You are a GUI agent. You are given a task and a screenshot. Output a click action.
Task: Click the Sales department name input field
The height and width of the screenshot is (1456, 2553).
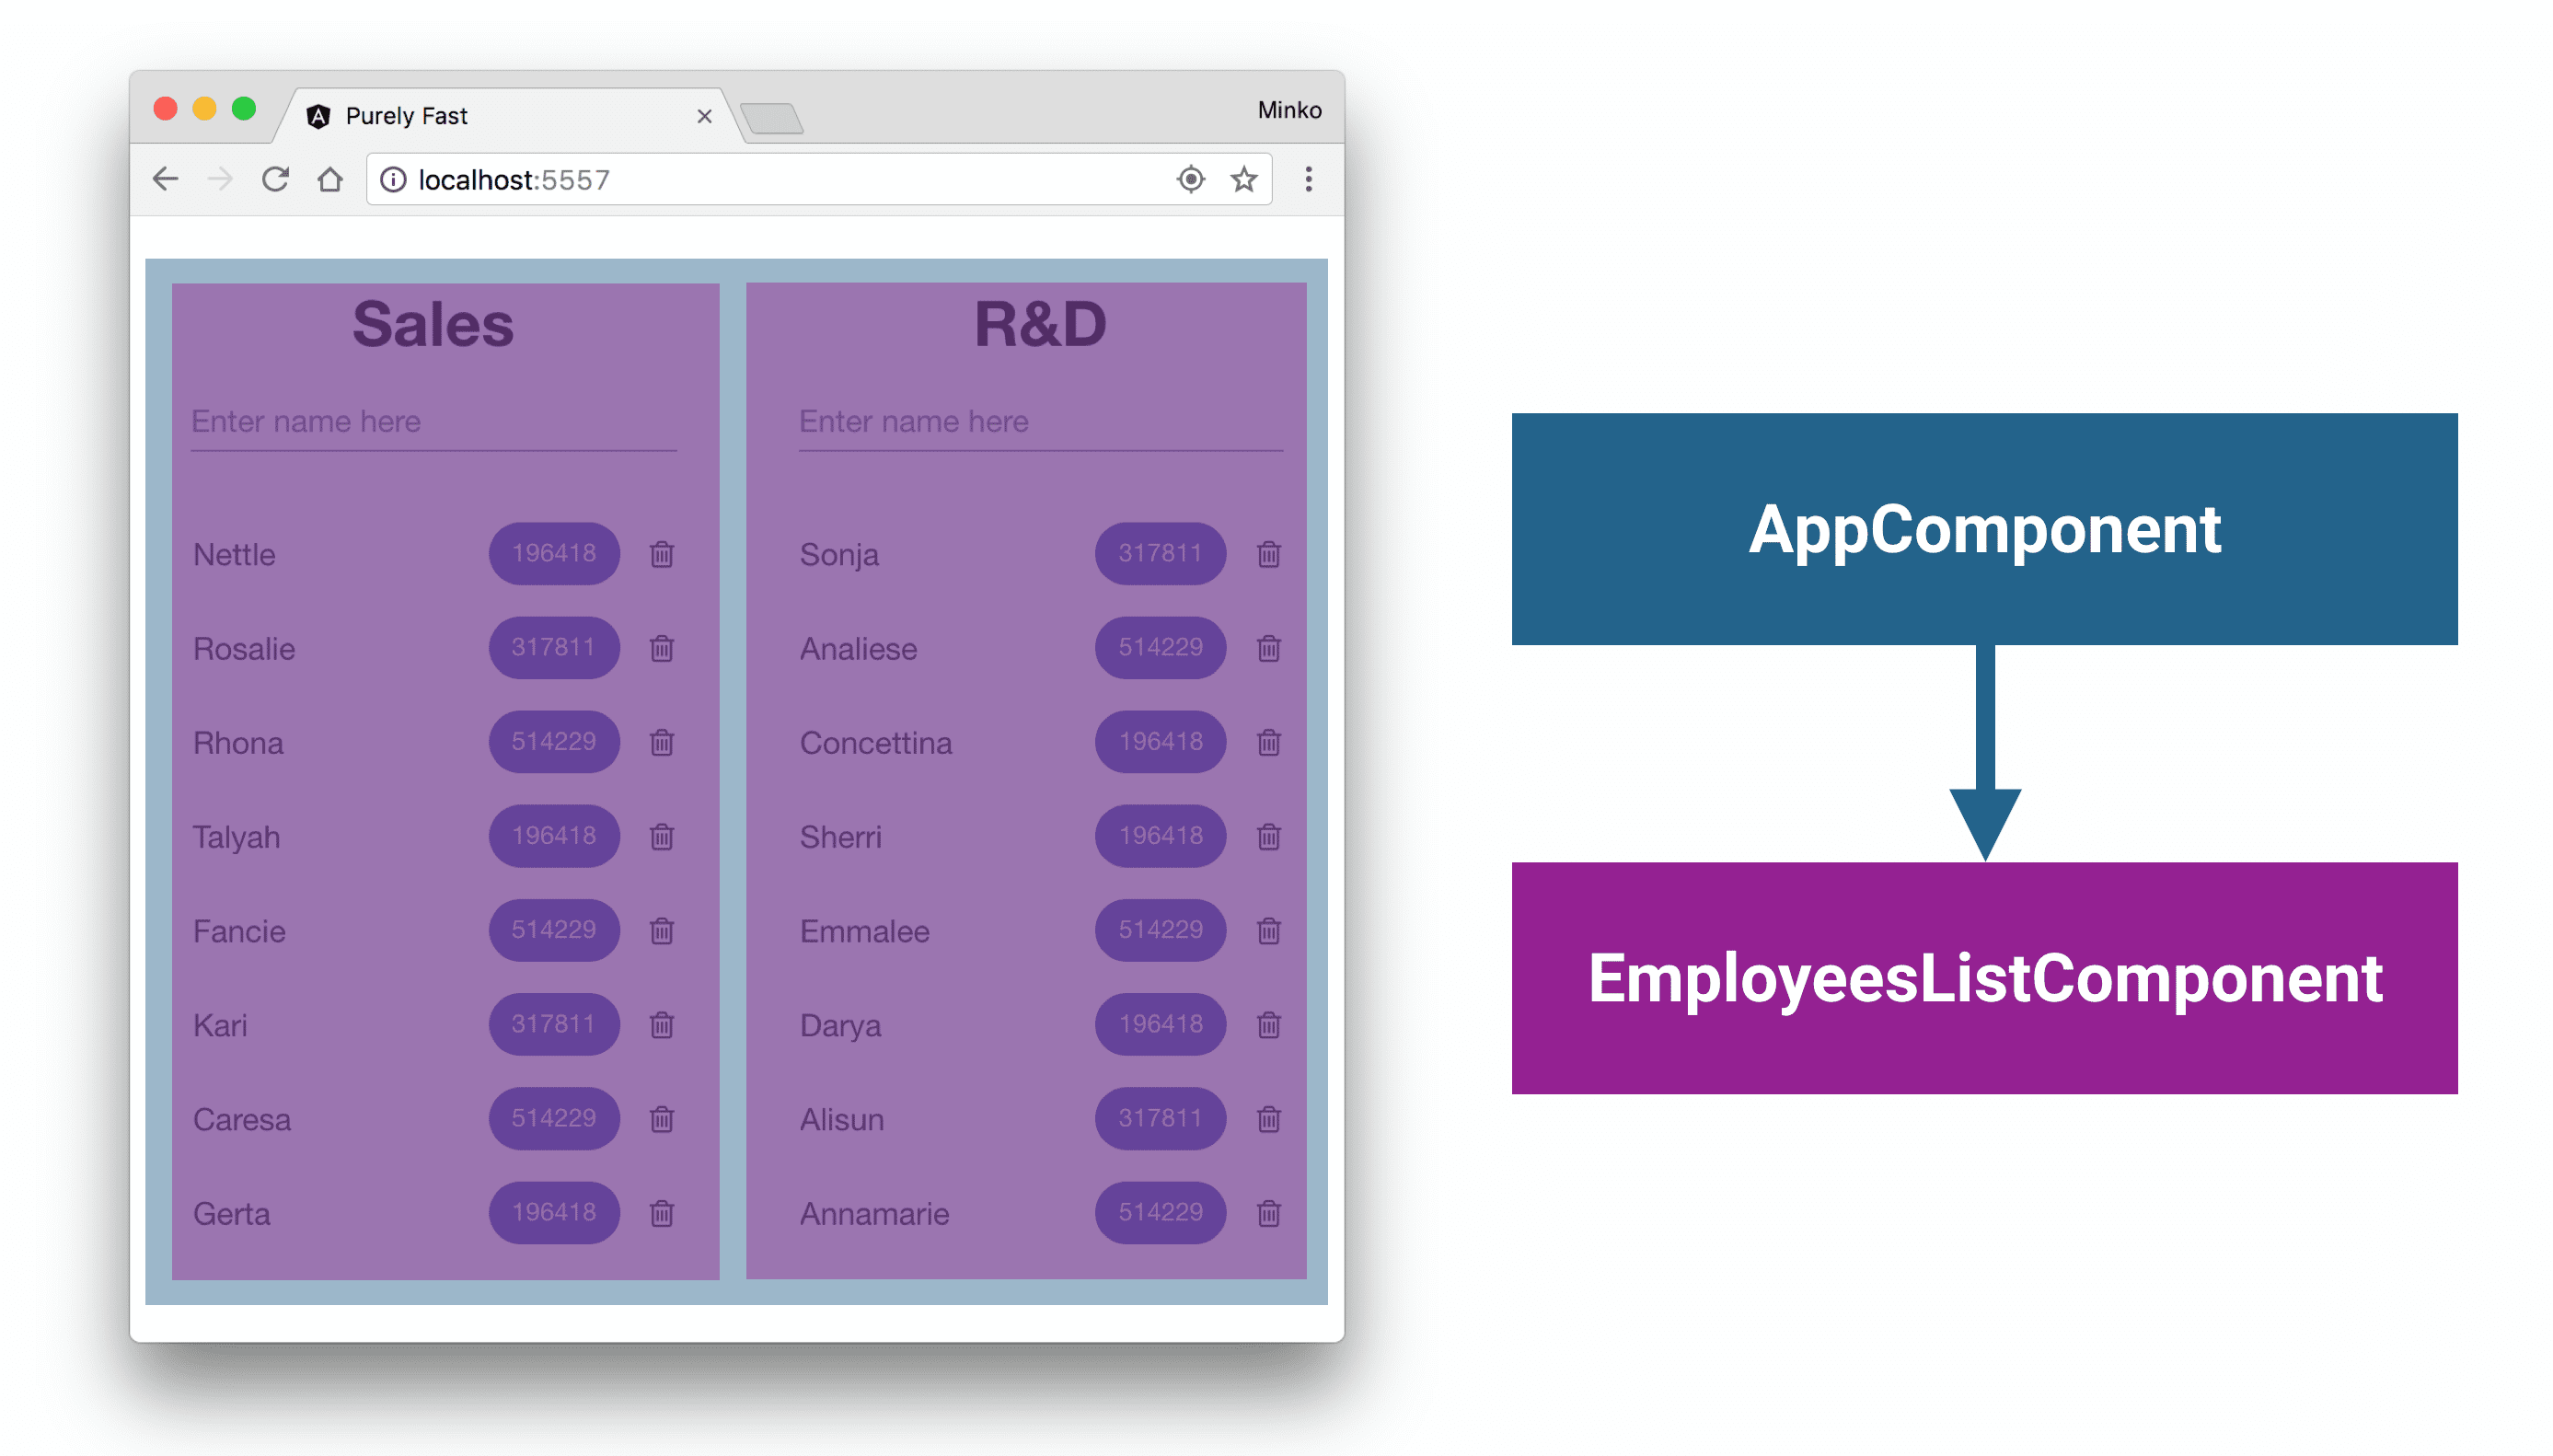coord(432,422)
